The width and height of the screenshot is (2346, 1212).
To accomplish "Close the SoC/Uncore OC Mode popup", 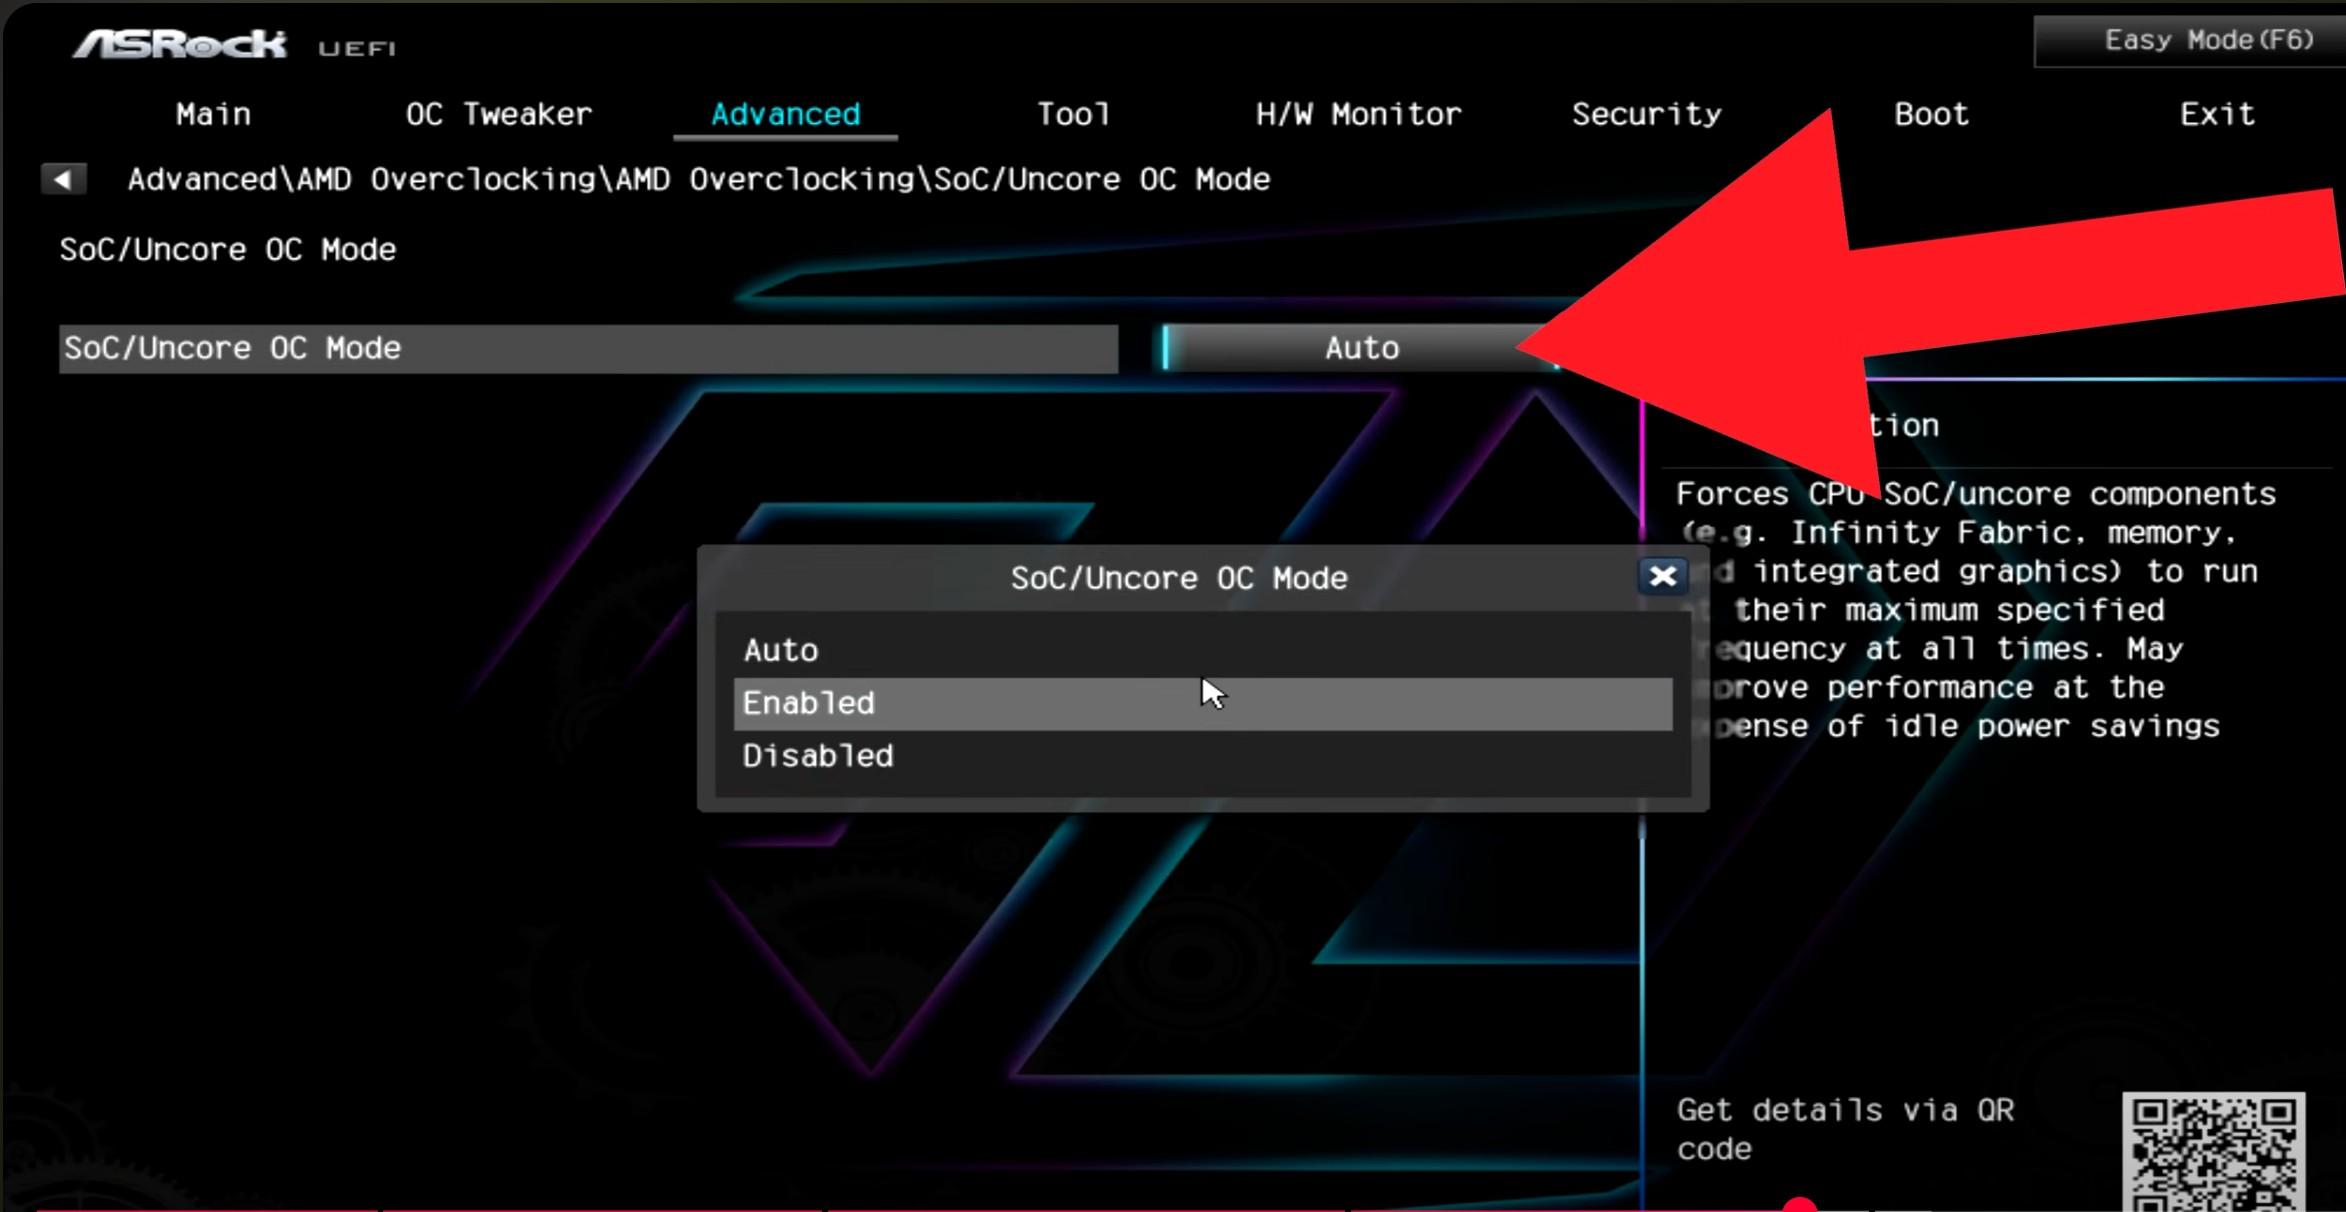I will (1662, 576).
